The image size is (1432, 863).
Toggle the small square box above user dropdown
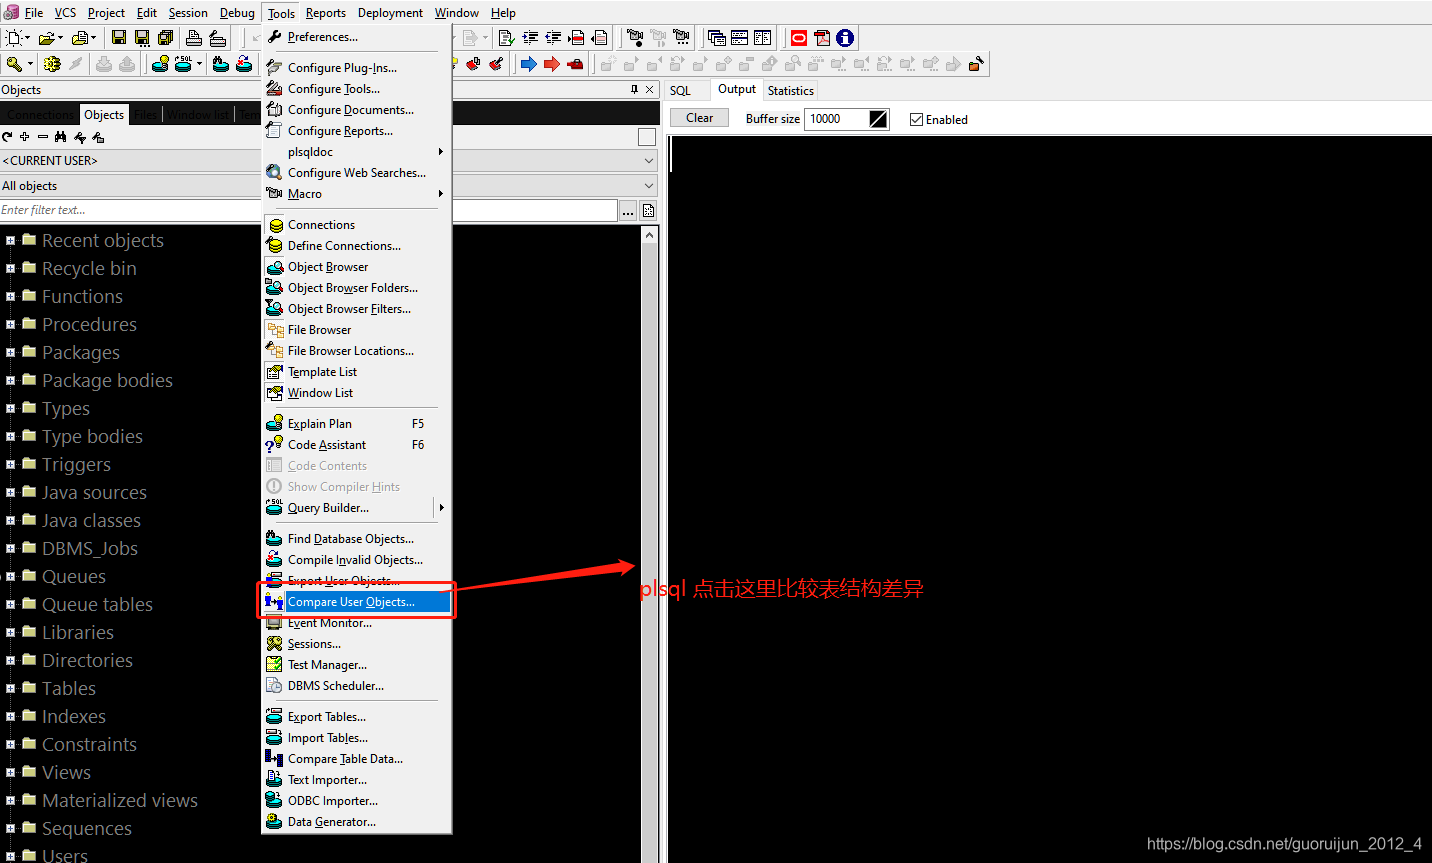[647, 137]
